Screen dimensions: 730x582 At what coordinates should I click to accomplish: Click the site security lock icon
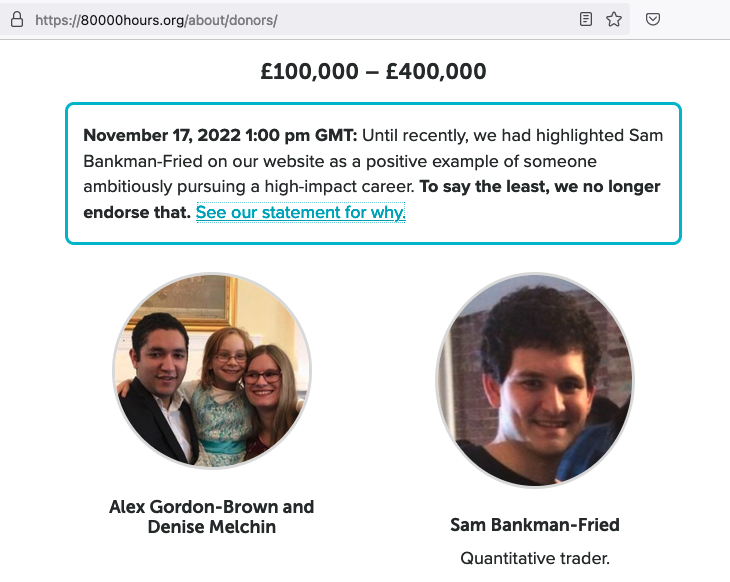[x=16, y=19]
